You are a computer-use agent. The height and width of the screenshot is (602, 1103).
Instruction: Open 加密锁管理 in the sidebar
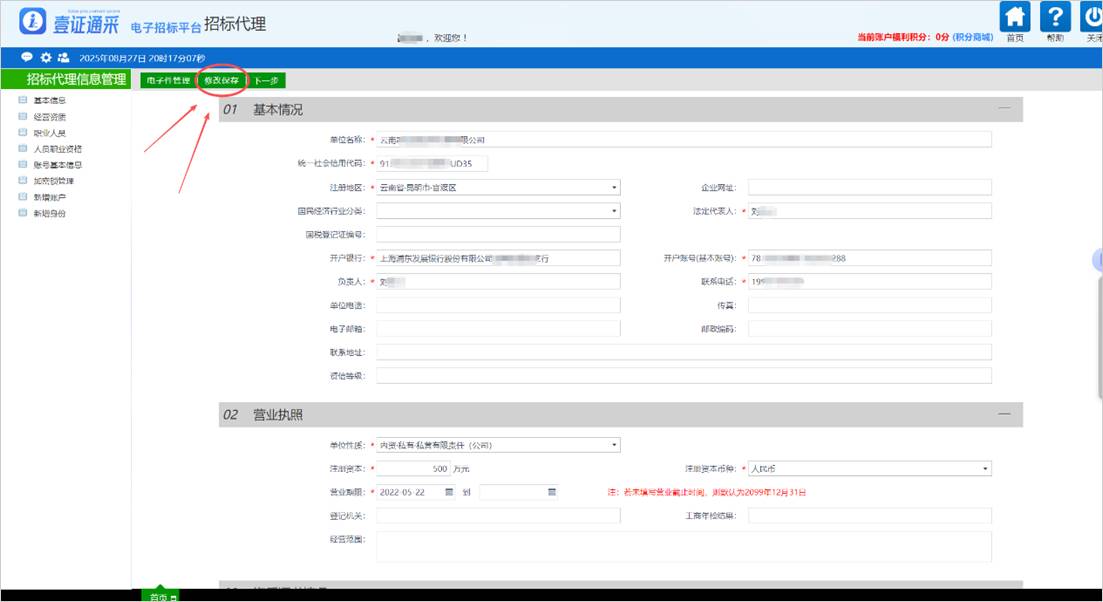click(x=53, y=181)
